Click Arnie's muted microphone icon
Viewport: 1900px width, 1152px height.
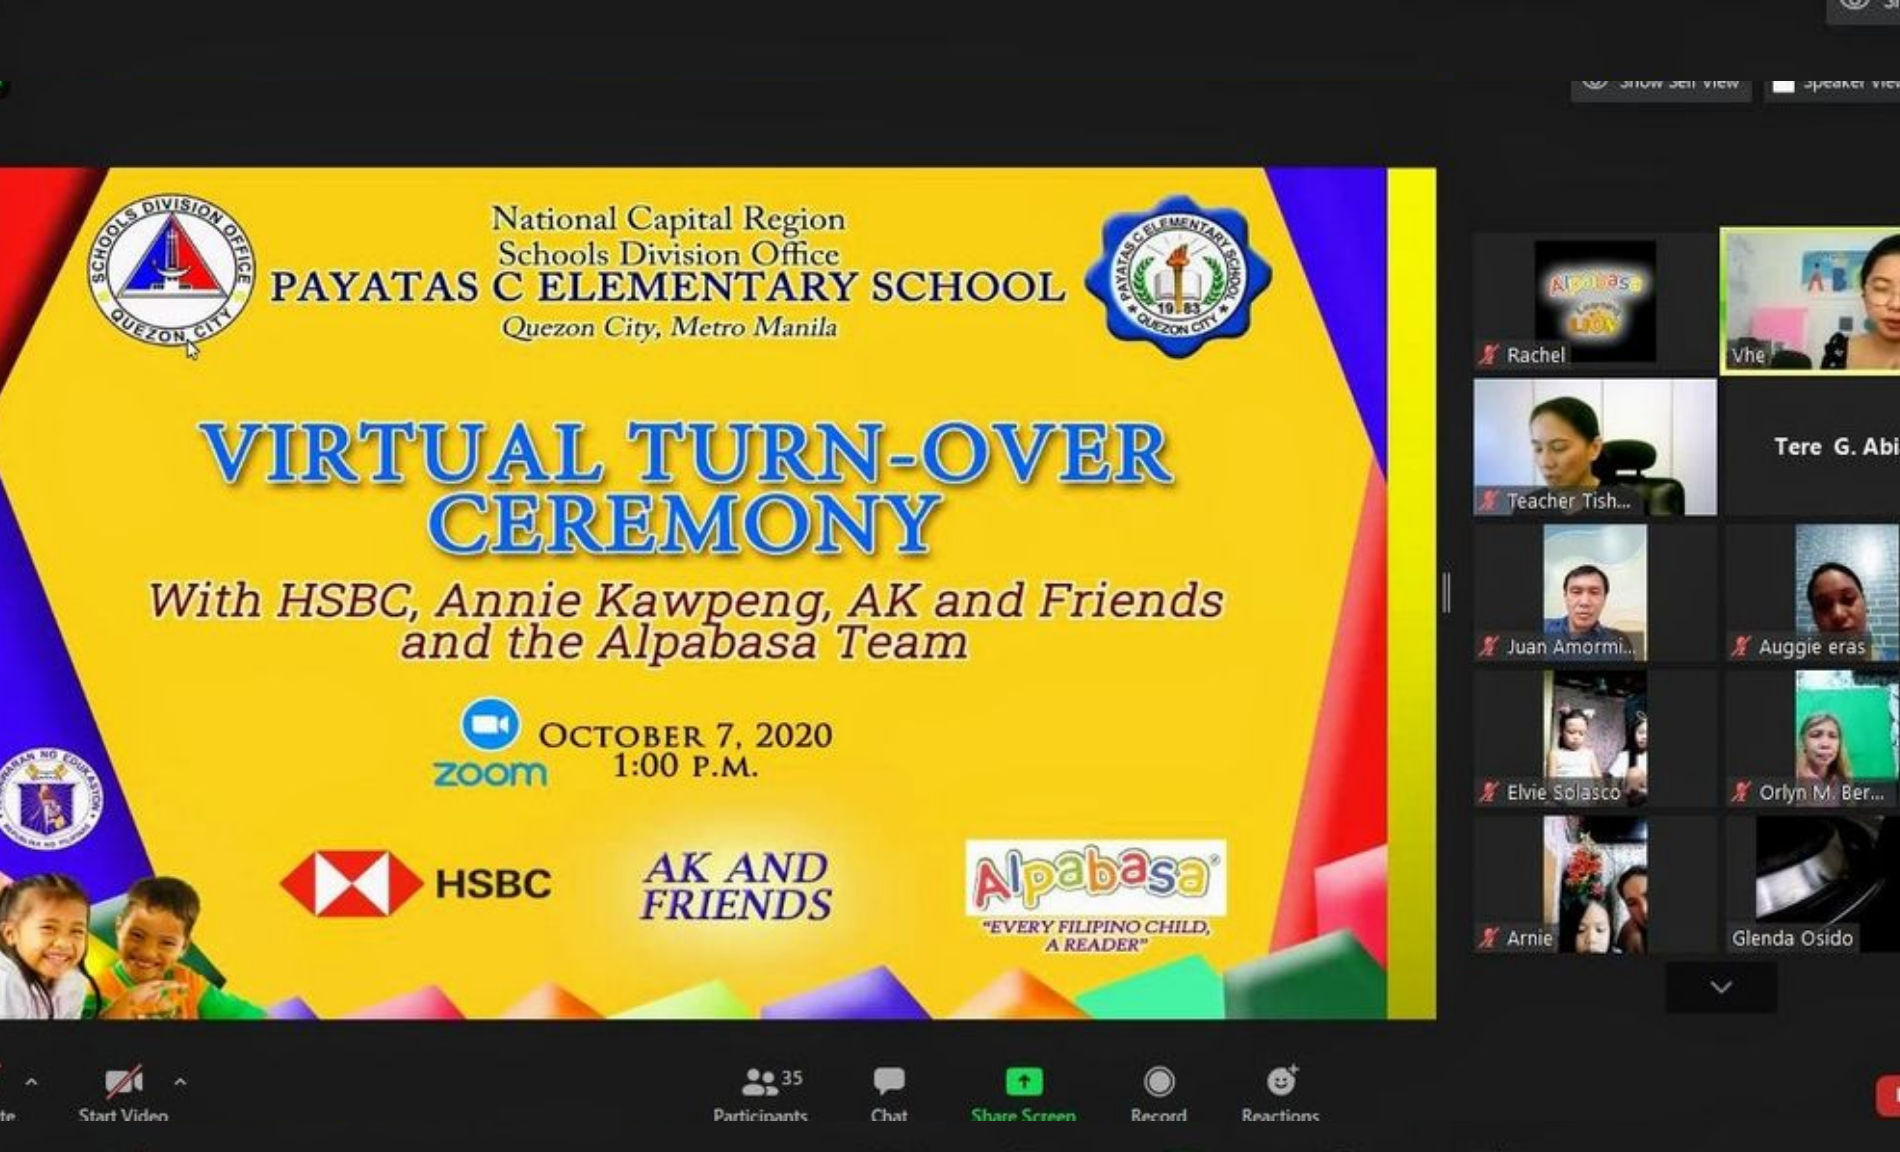(1489, 937)
